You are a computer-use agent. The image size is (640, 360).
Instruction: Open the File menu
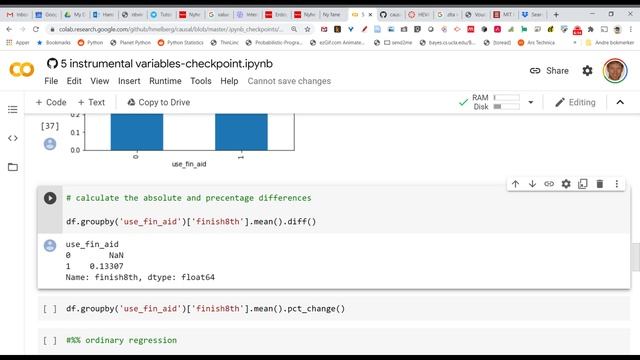[51, 81]
